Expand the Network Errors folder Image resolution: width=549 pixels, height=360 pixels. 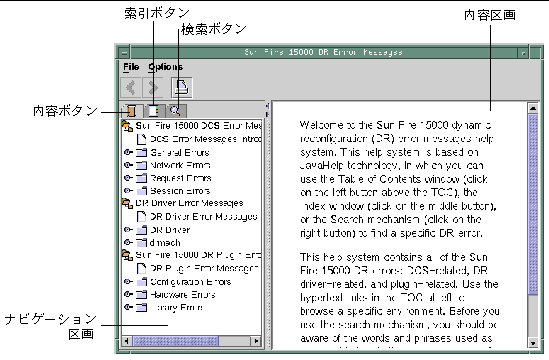(x=128, y=165)
